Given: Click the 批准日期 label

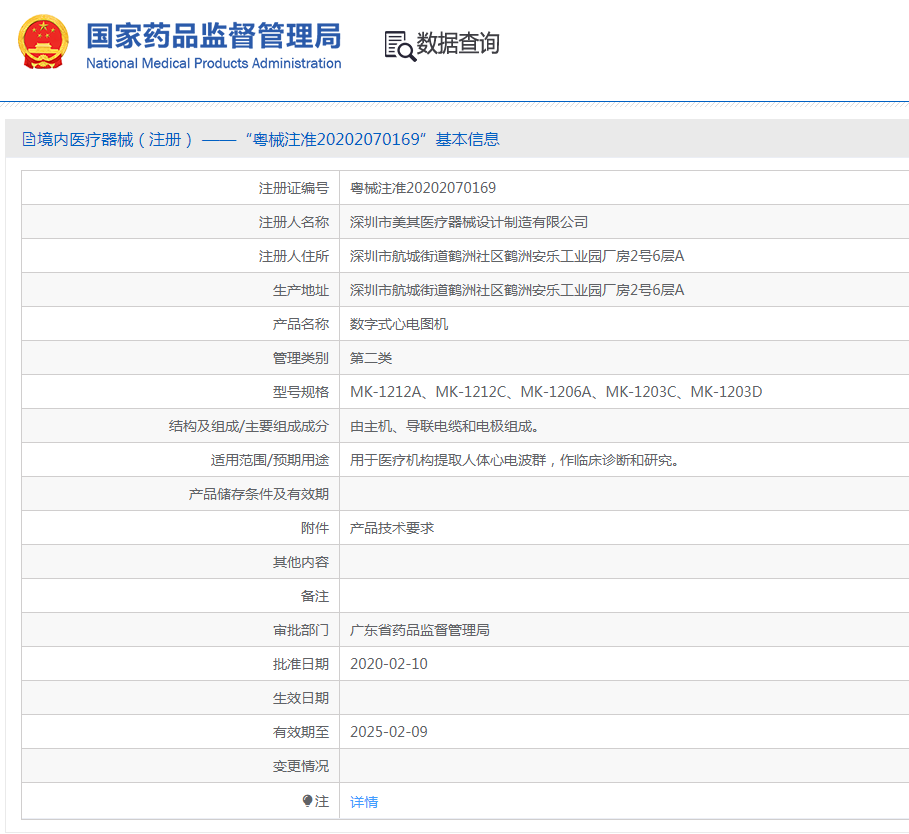Looking at the screenshot, I should coord(300,664).
